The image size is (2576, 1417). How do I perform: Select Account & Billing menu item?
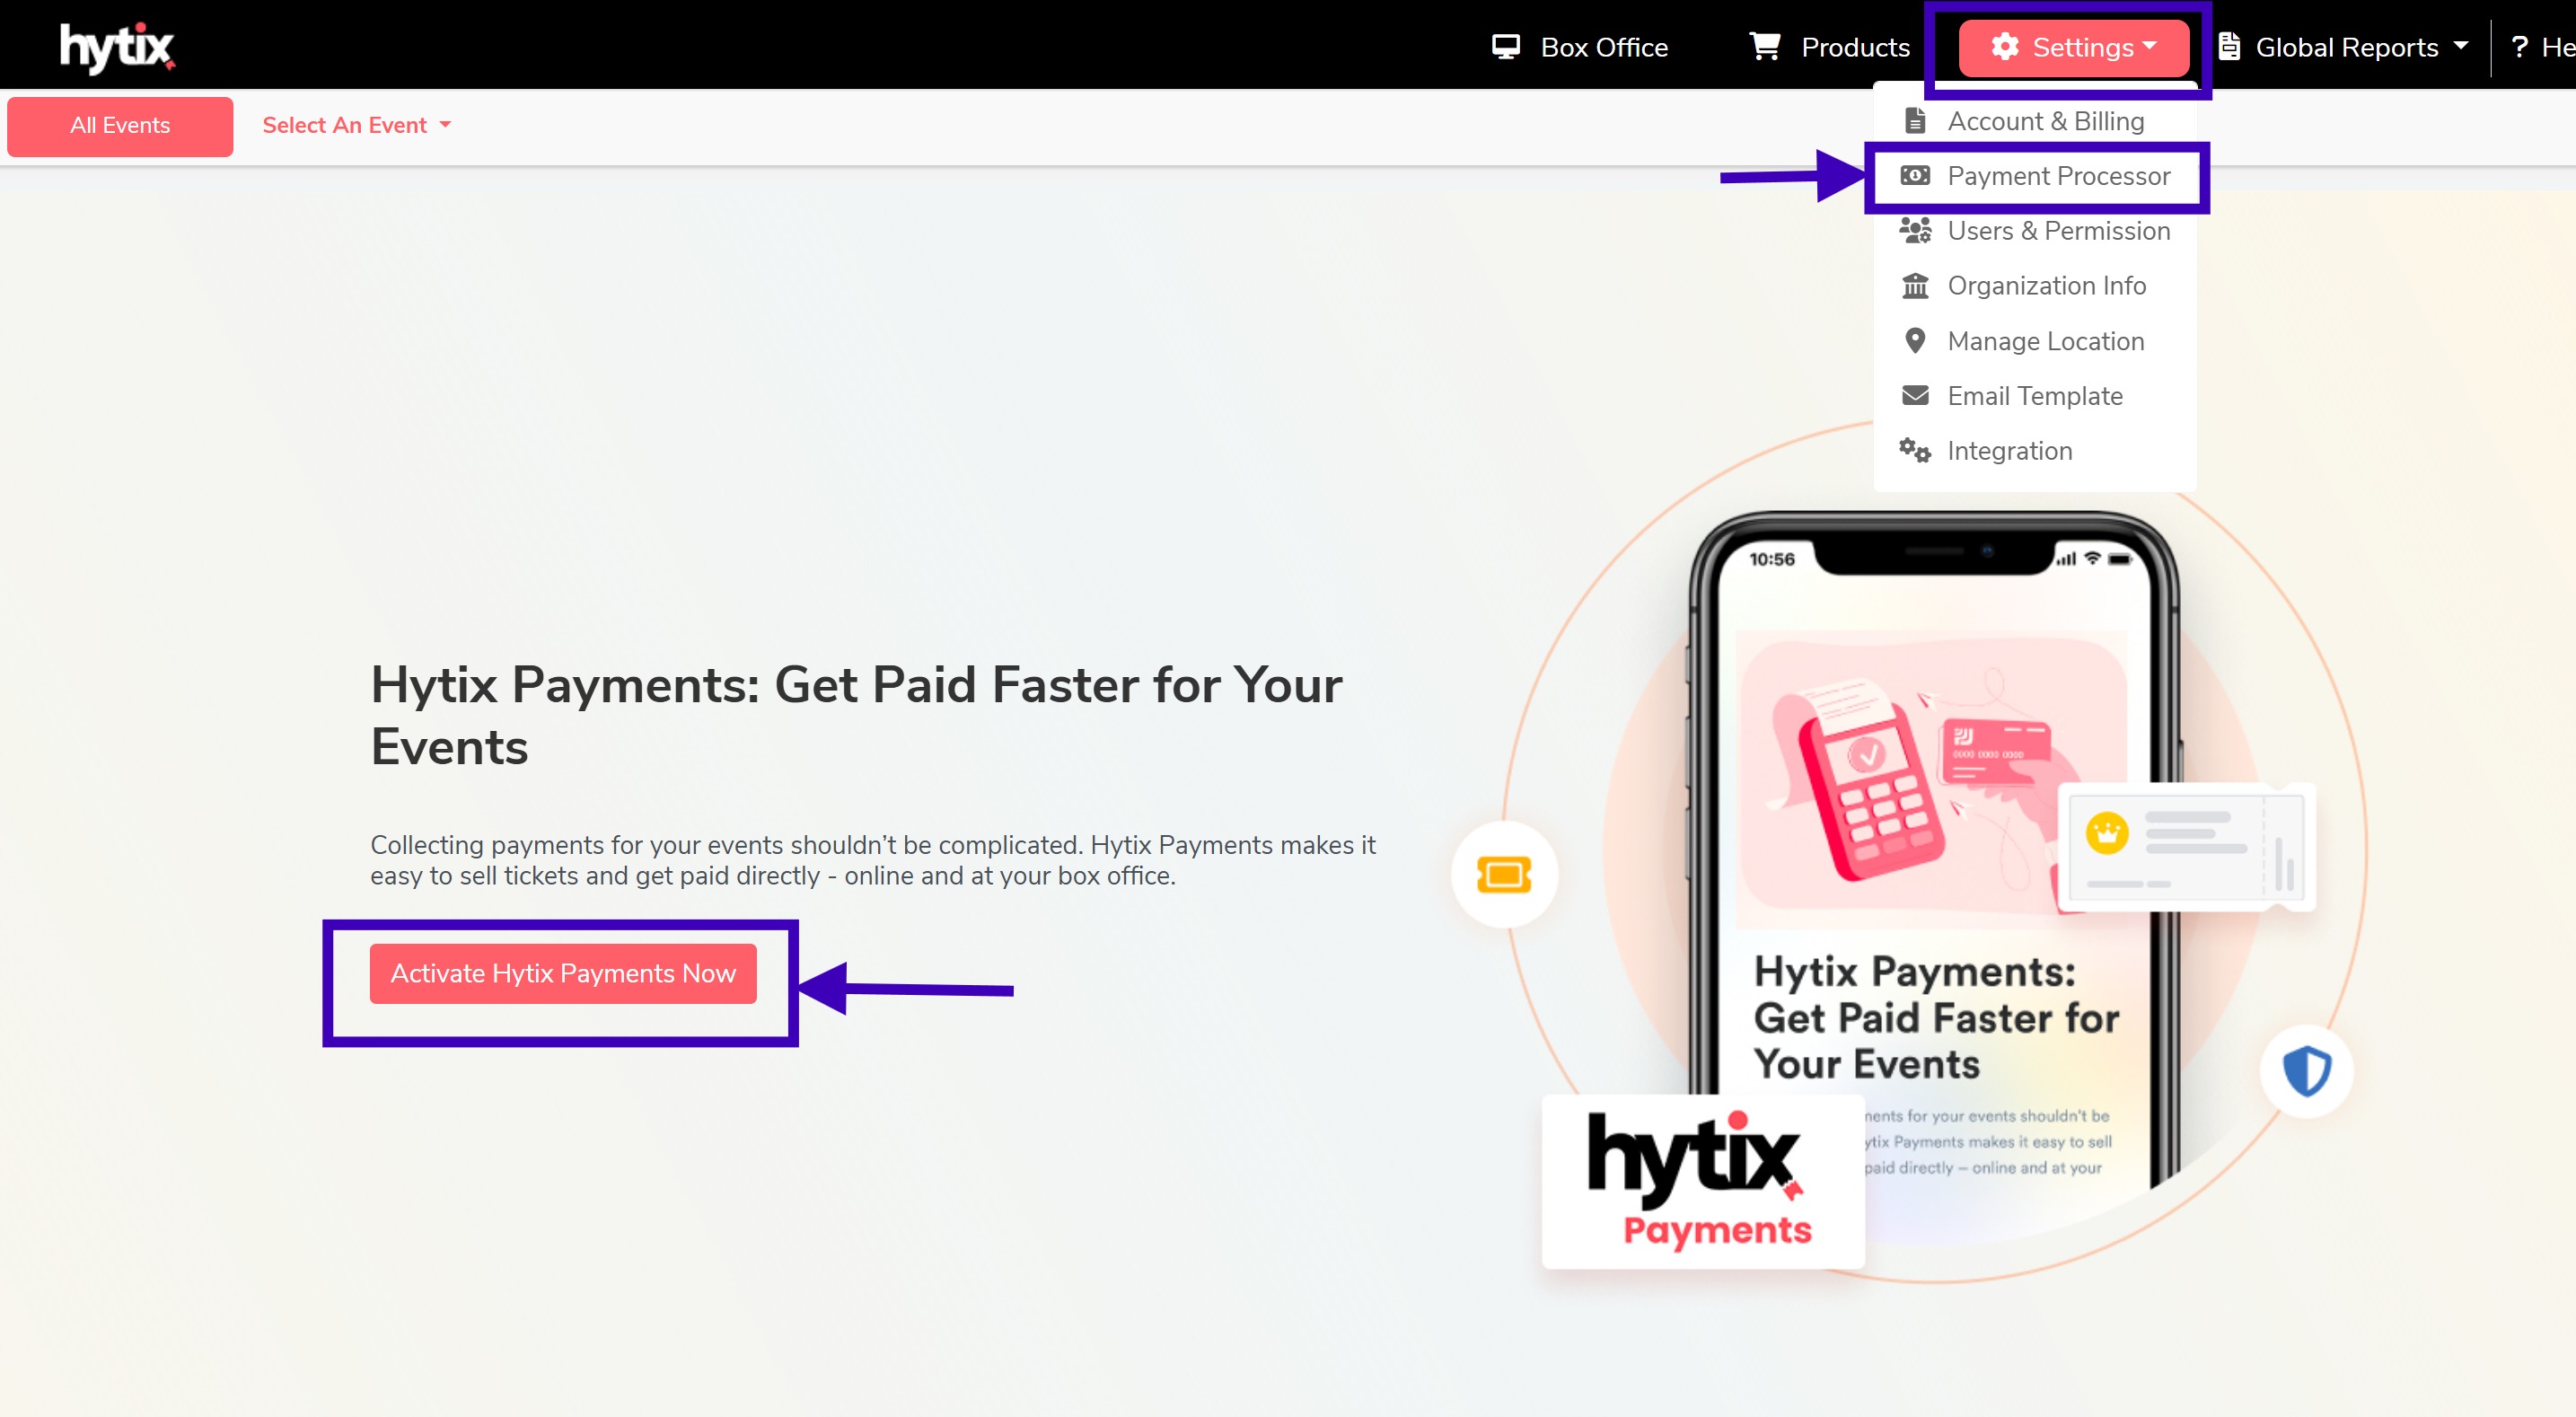point(2035,121)
